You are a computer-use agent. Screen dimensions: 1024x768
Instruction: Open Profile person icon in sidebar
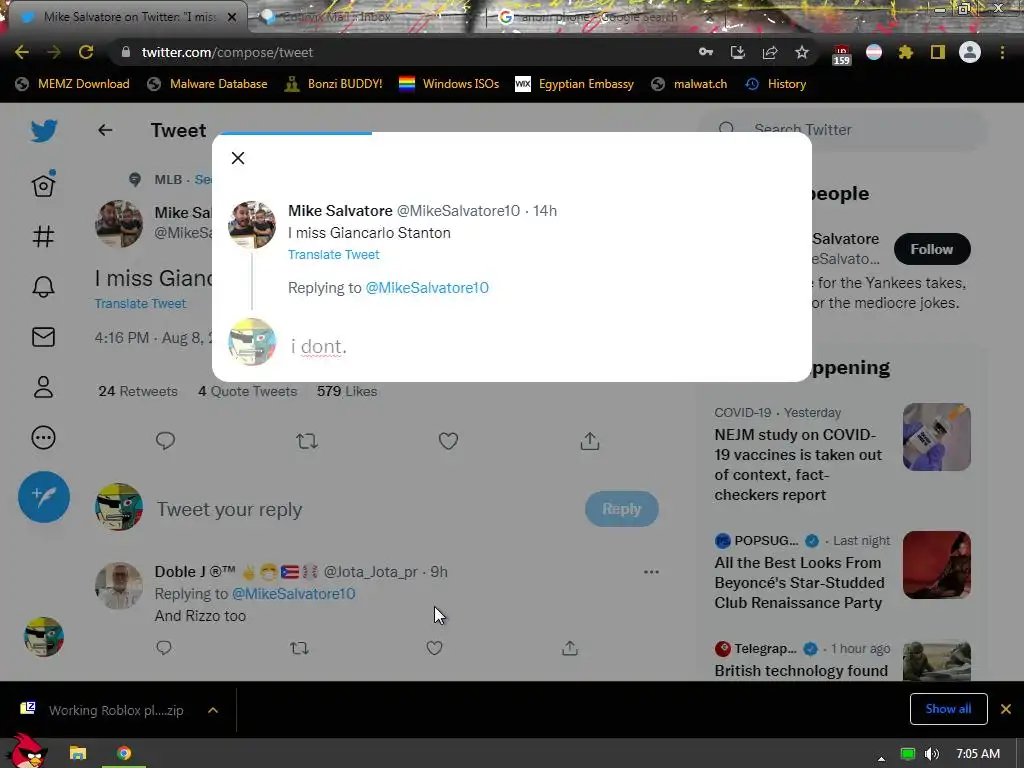[43, 387]
